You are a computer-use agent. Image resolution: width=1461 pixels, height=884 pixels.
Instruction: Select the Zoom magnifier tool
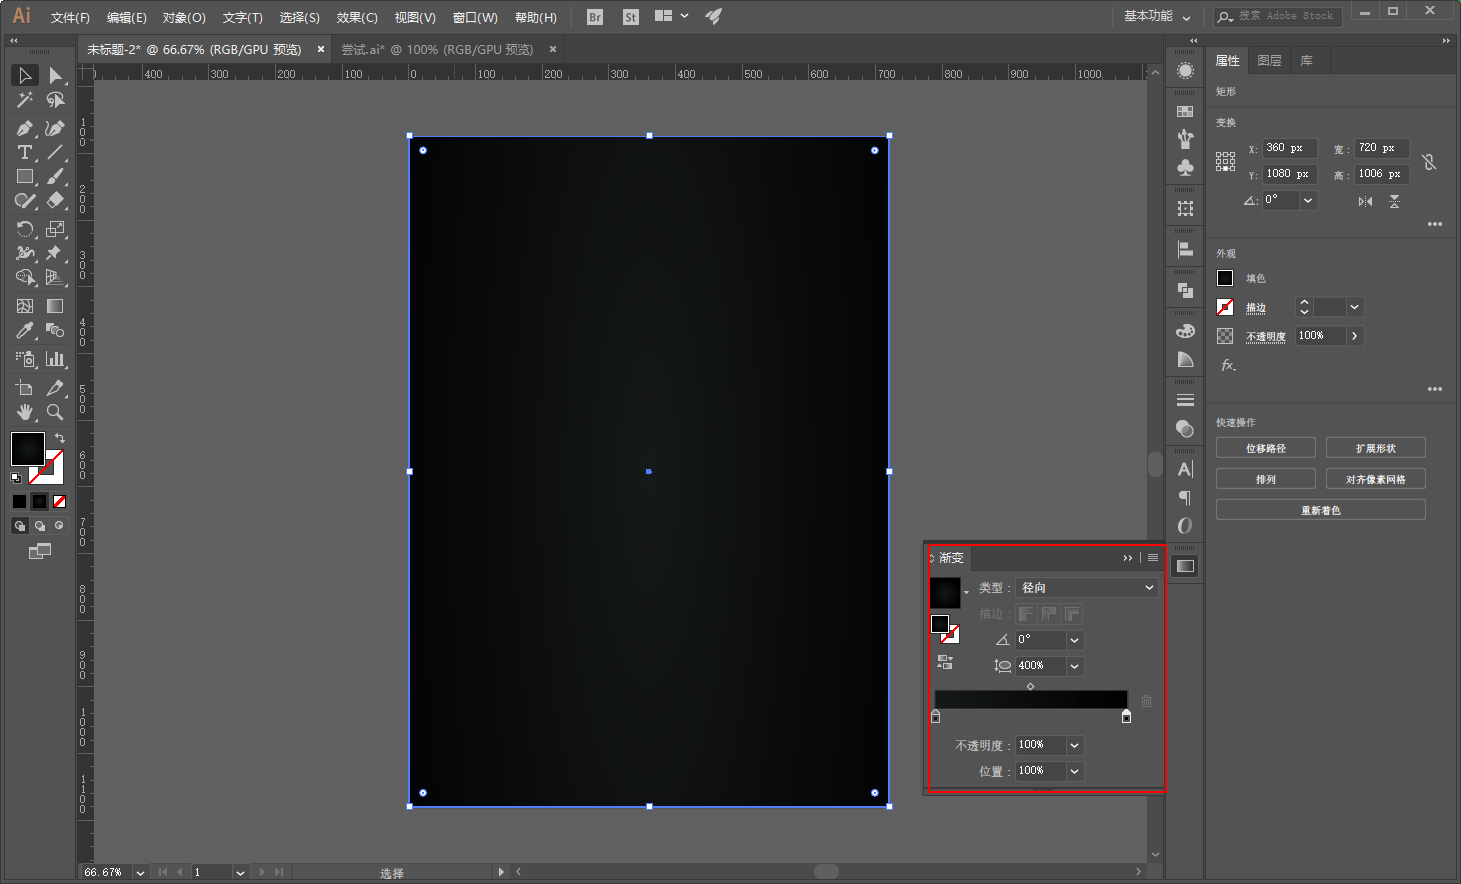coord(55,411)
